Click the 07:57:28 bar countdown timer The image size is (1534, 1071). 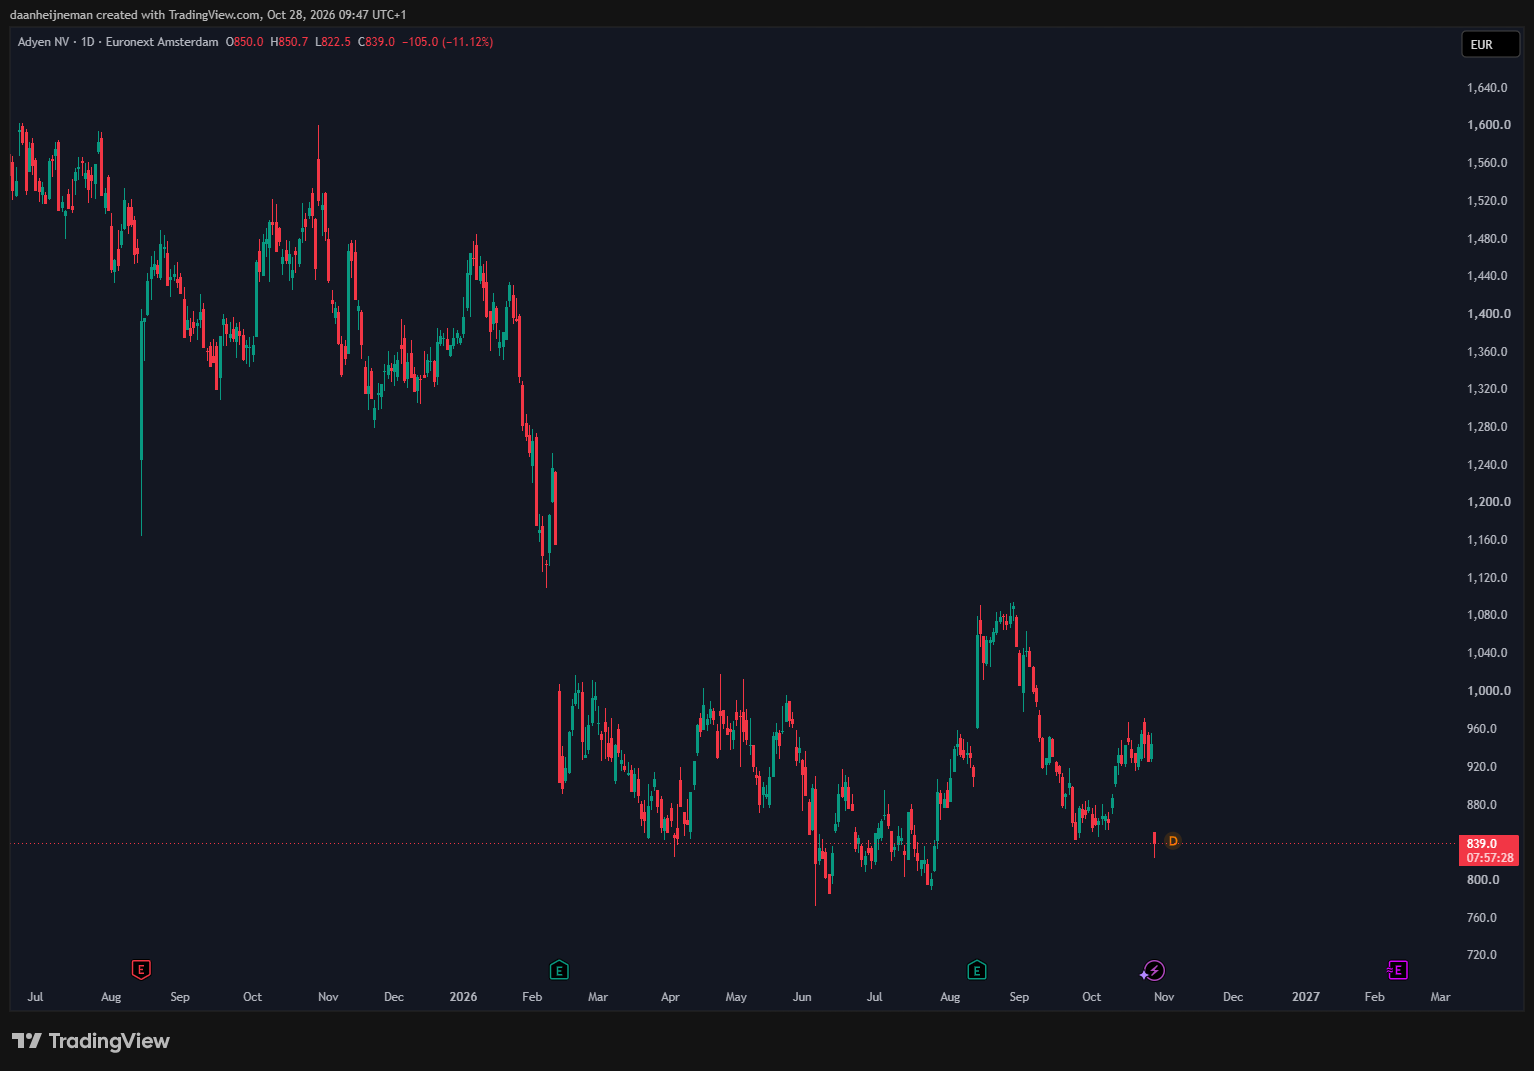point(1490,858)
